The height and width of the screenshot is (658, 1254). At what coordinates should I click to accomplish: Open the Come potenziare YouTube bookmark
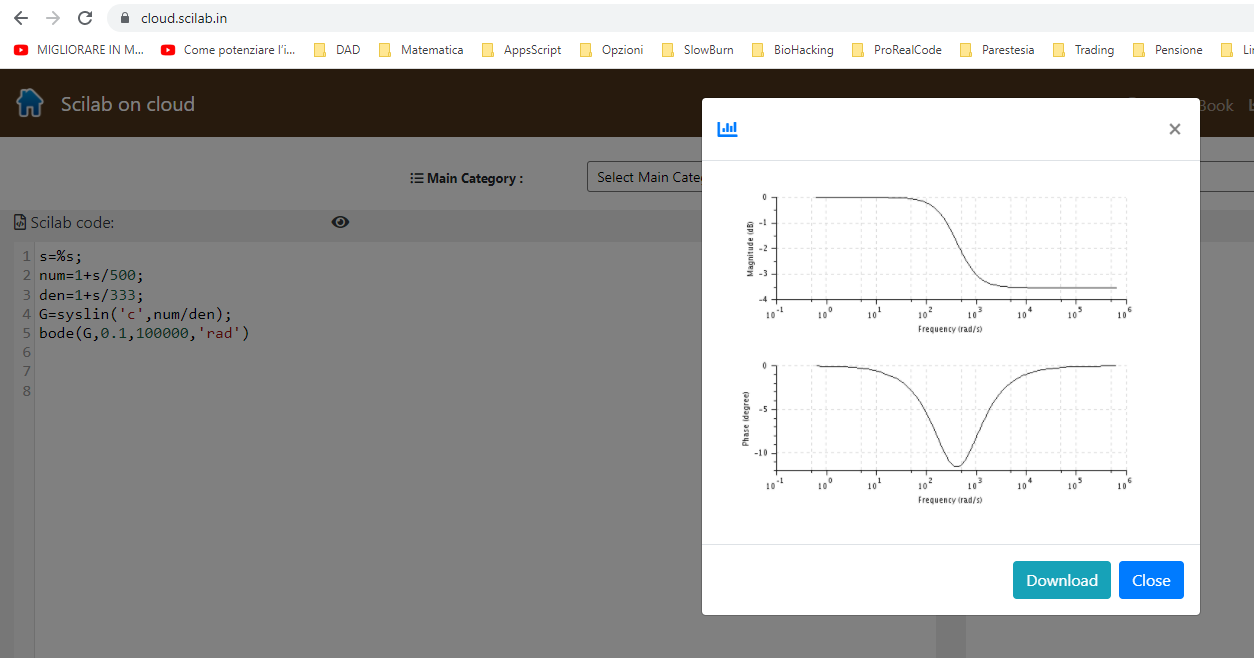pos(228,50)
